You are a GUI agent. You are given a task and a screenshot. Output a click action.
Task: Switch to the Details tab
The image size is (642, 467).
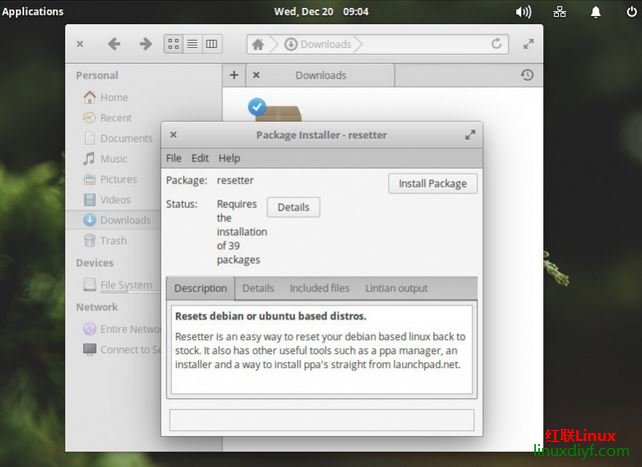258,288
